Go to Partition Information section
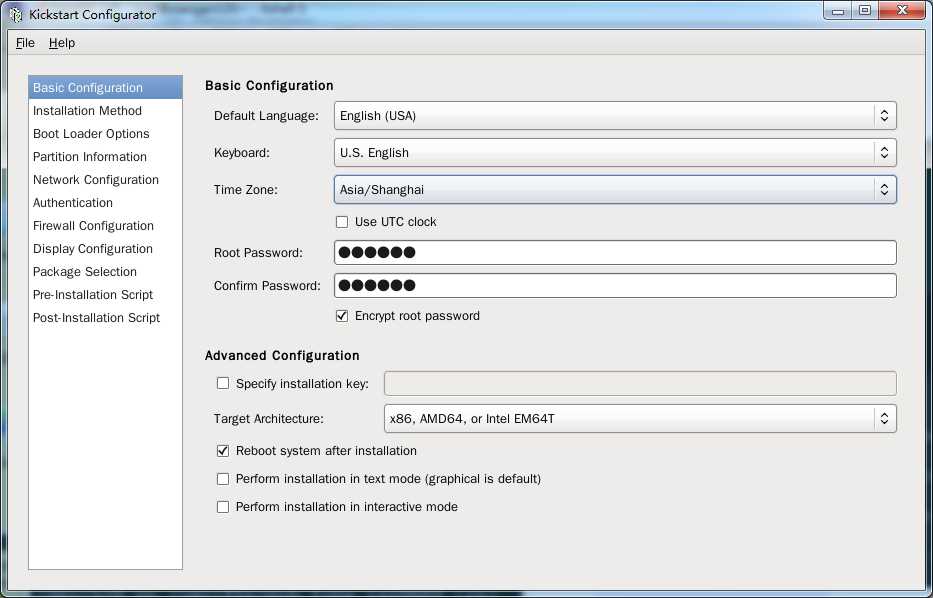Image resolution: width=933 pixels, height=598 pixels. pyautogui.click(x=105, y=156)
